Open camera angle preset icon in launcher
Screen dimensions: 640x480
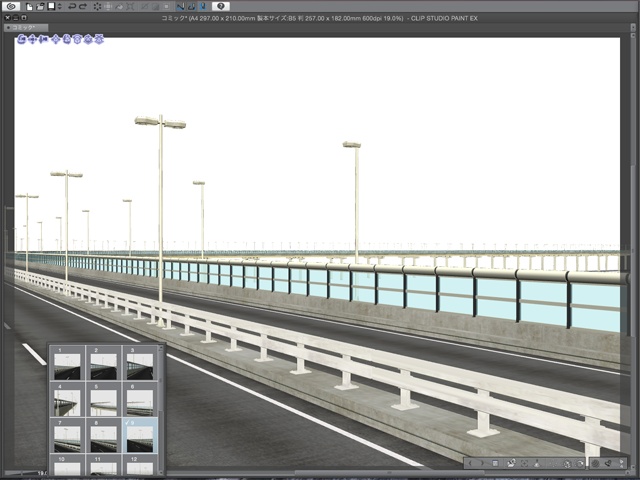pyautogui.click(x=511, y=463)
